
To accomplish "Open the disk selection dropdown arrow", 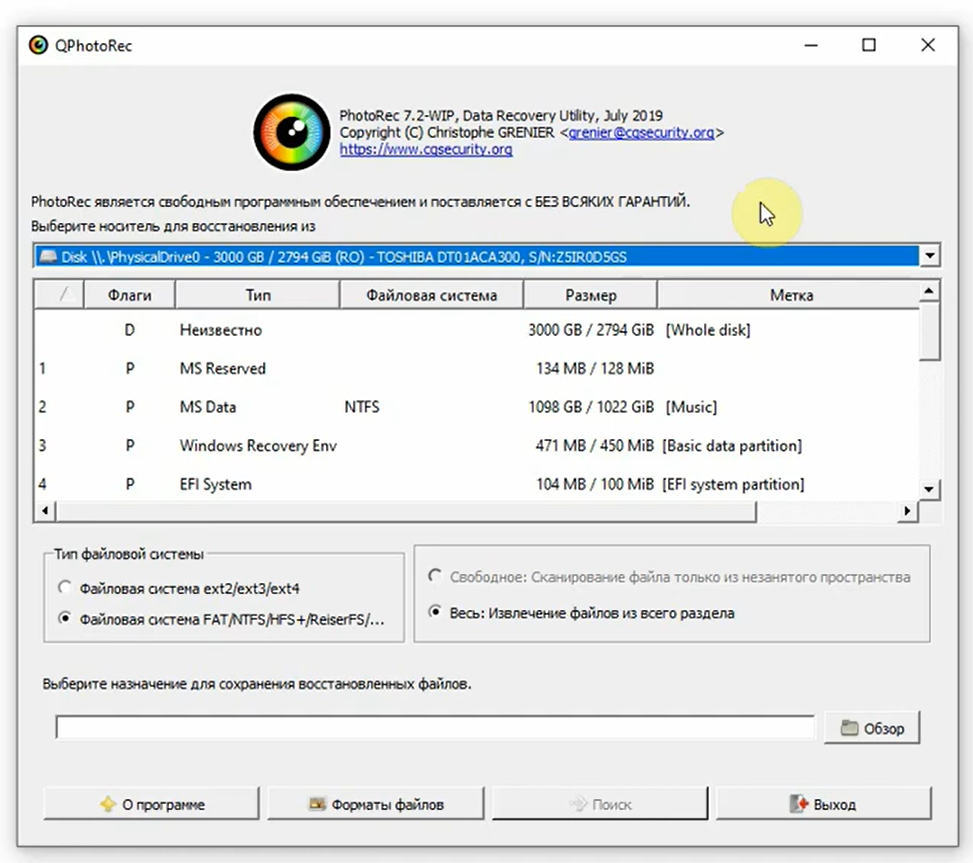I will pos(930,257).
